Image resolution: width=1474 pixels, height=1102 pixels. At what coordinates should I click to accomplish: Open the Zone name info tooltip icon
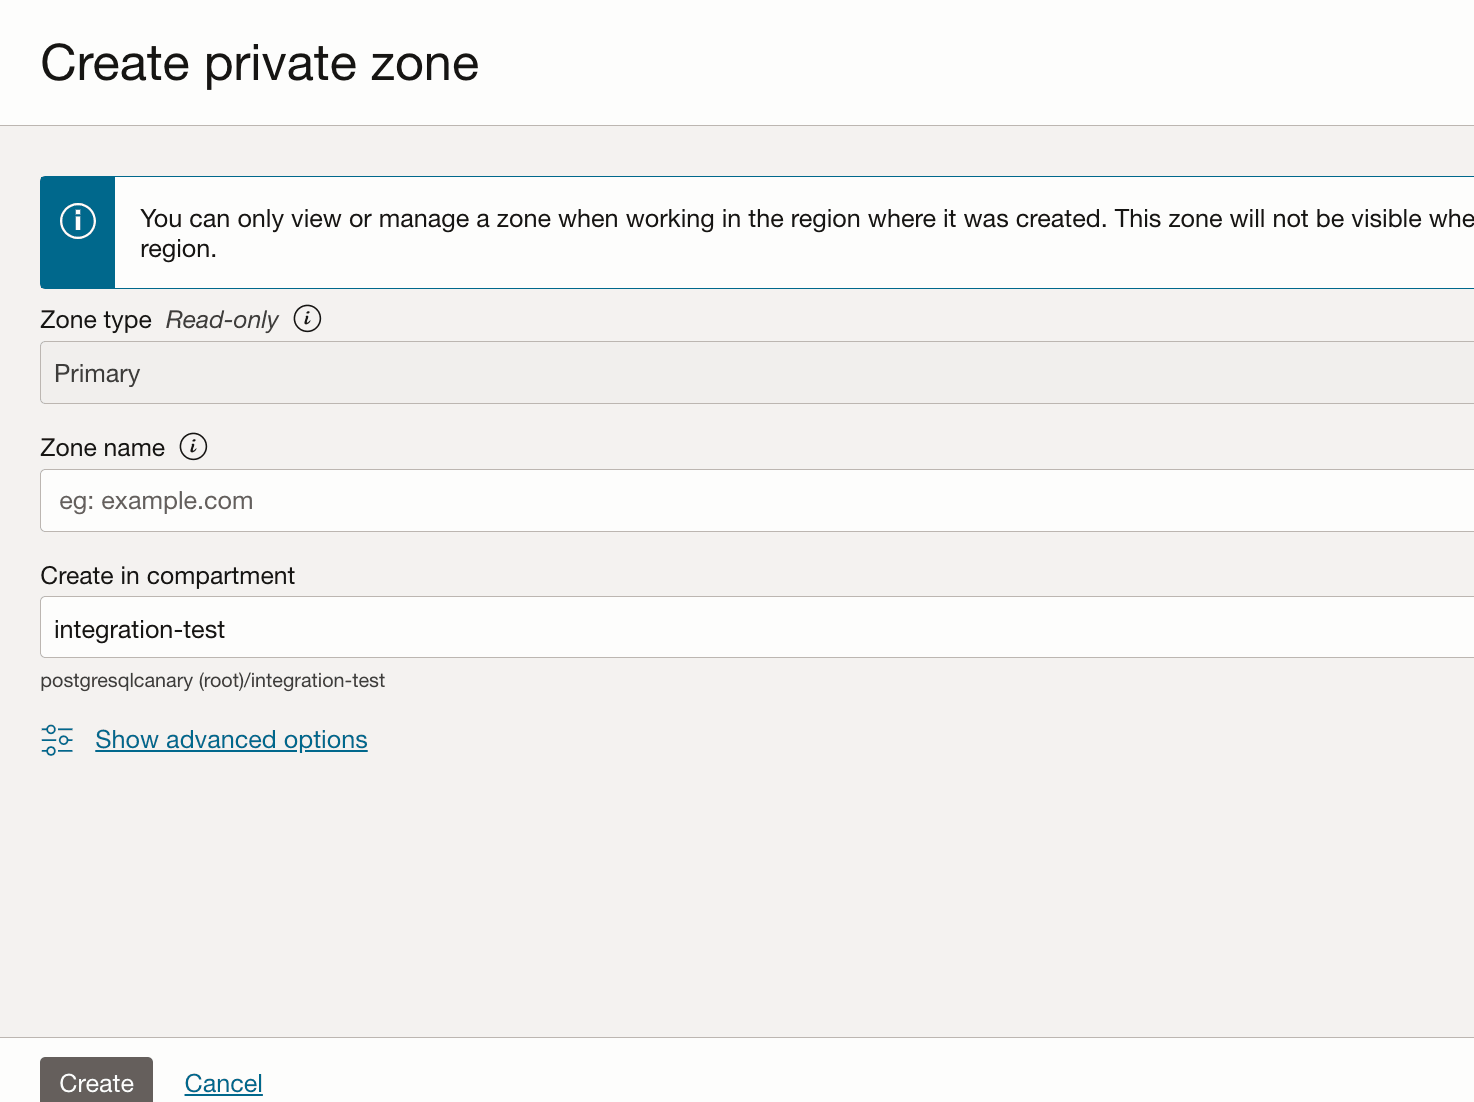coord(193,447)
